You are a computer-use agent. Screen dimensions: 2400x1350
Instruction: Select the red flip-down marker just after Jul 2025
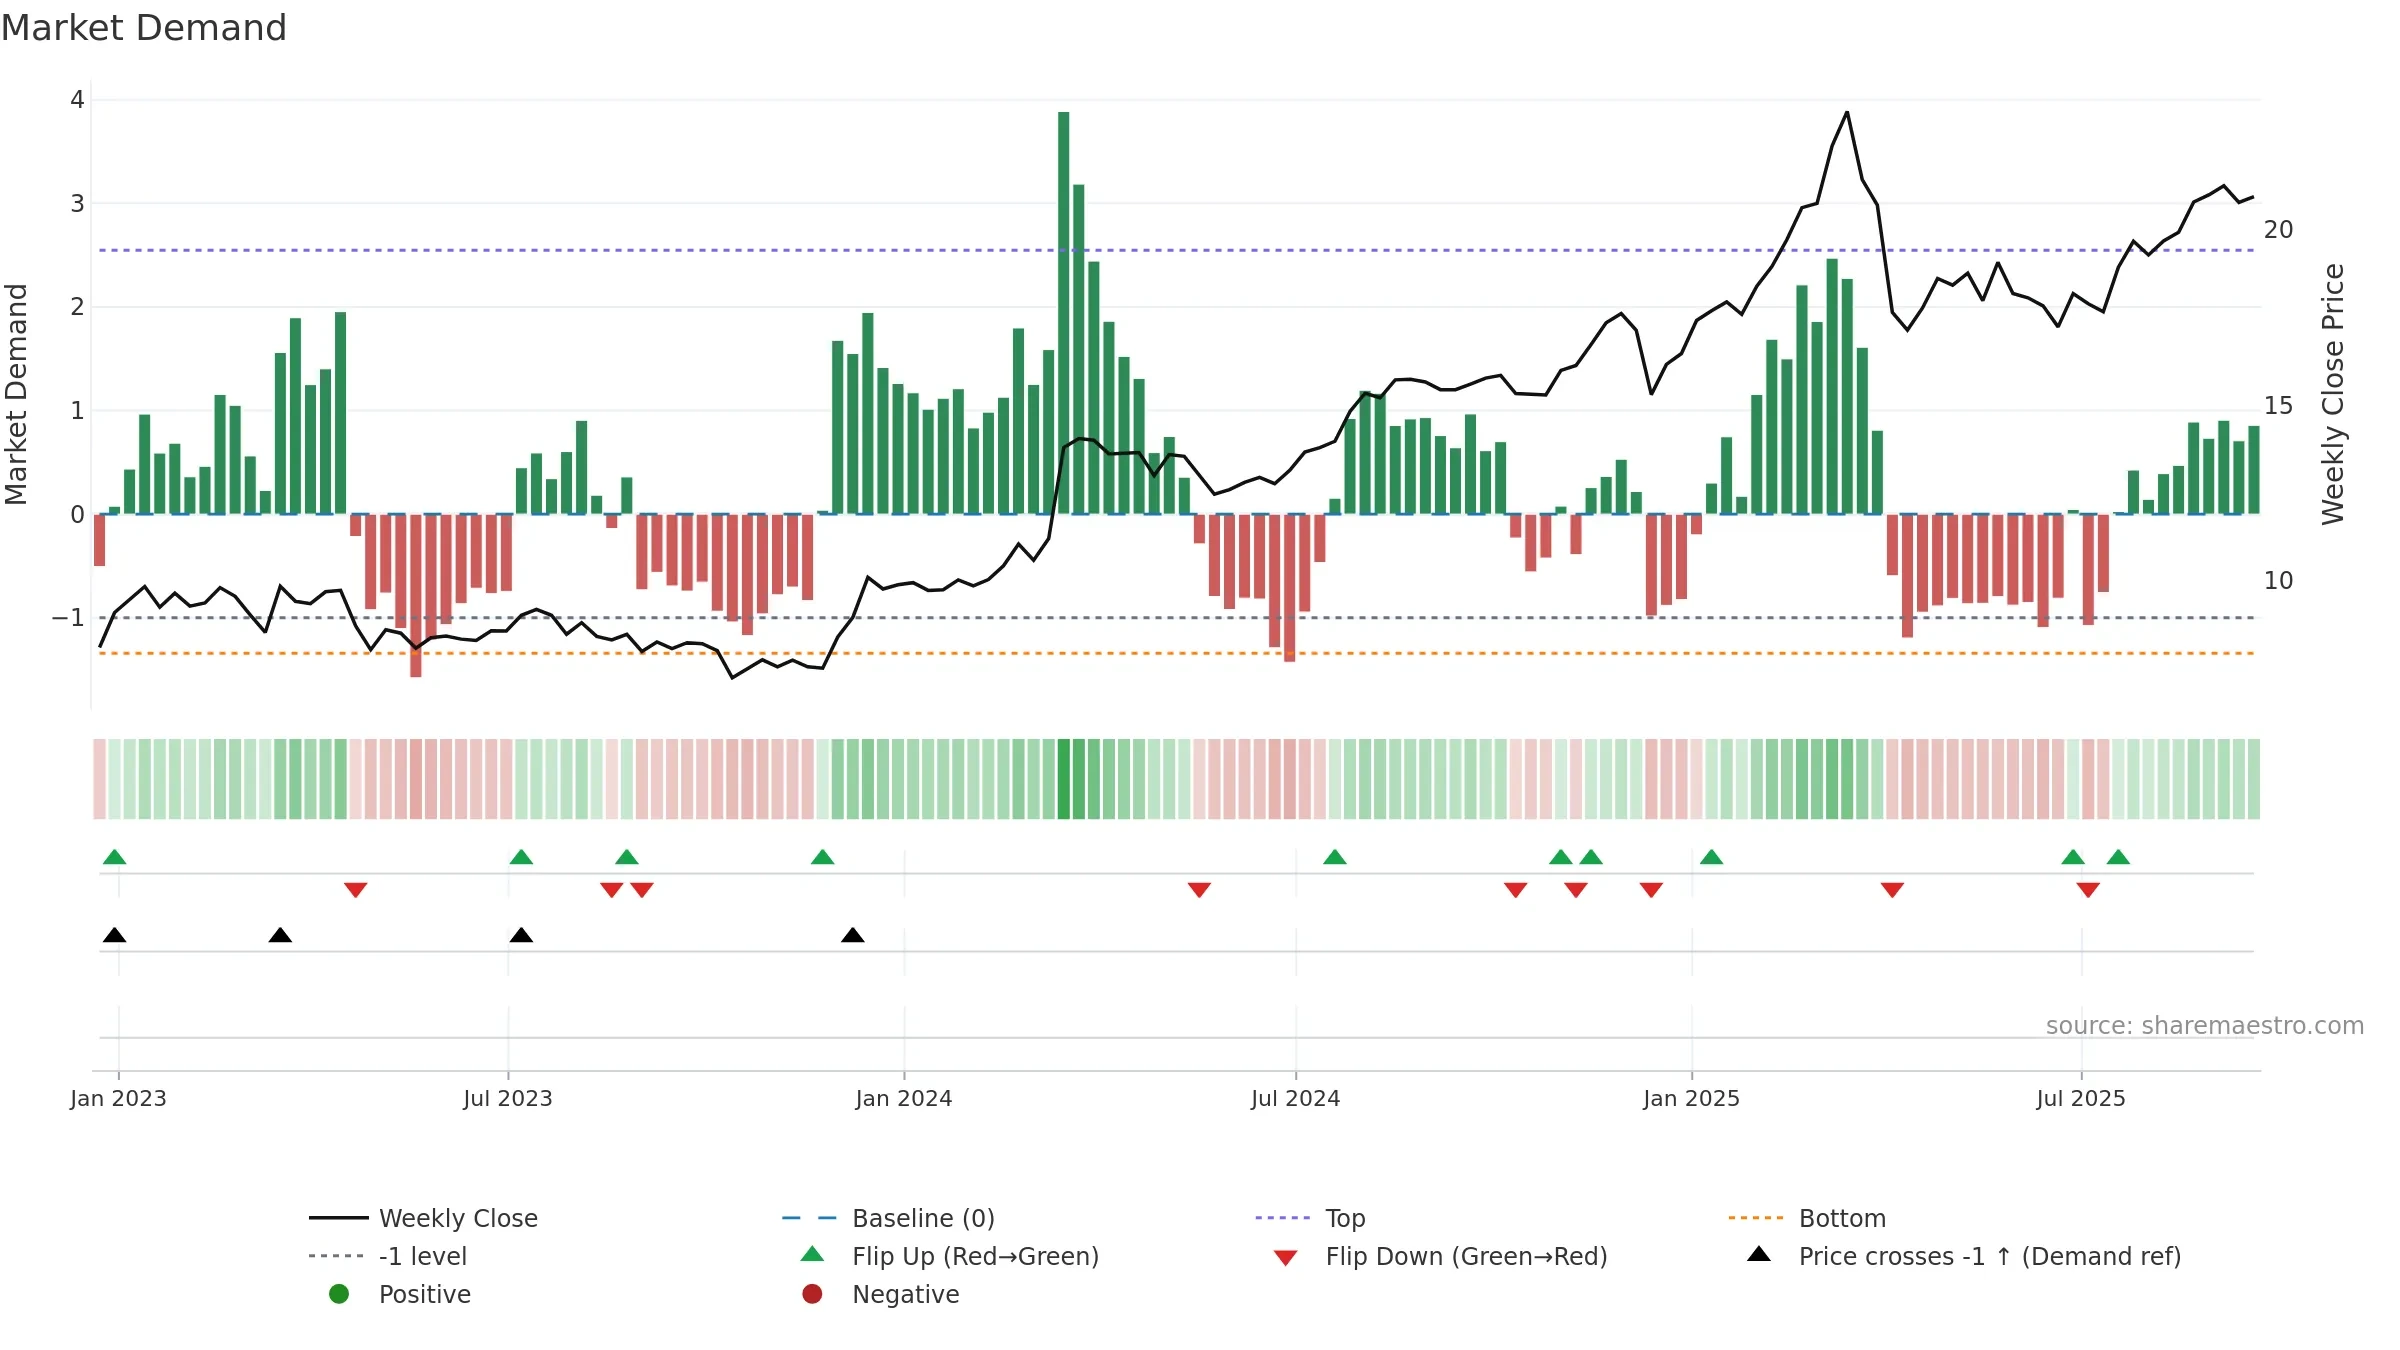[x=2088, y=890]
